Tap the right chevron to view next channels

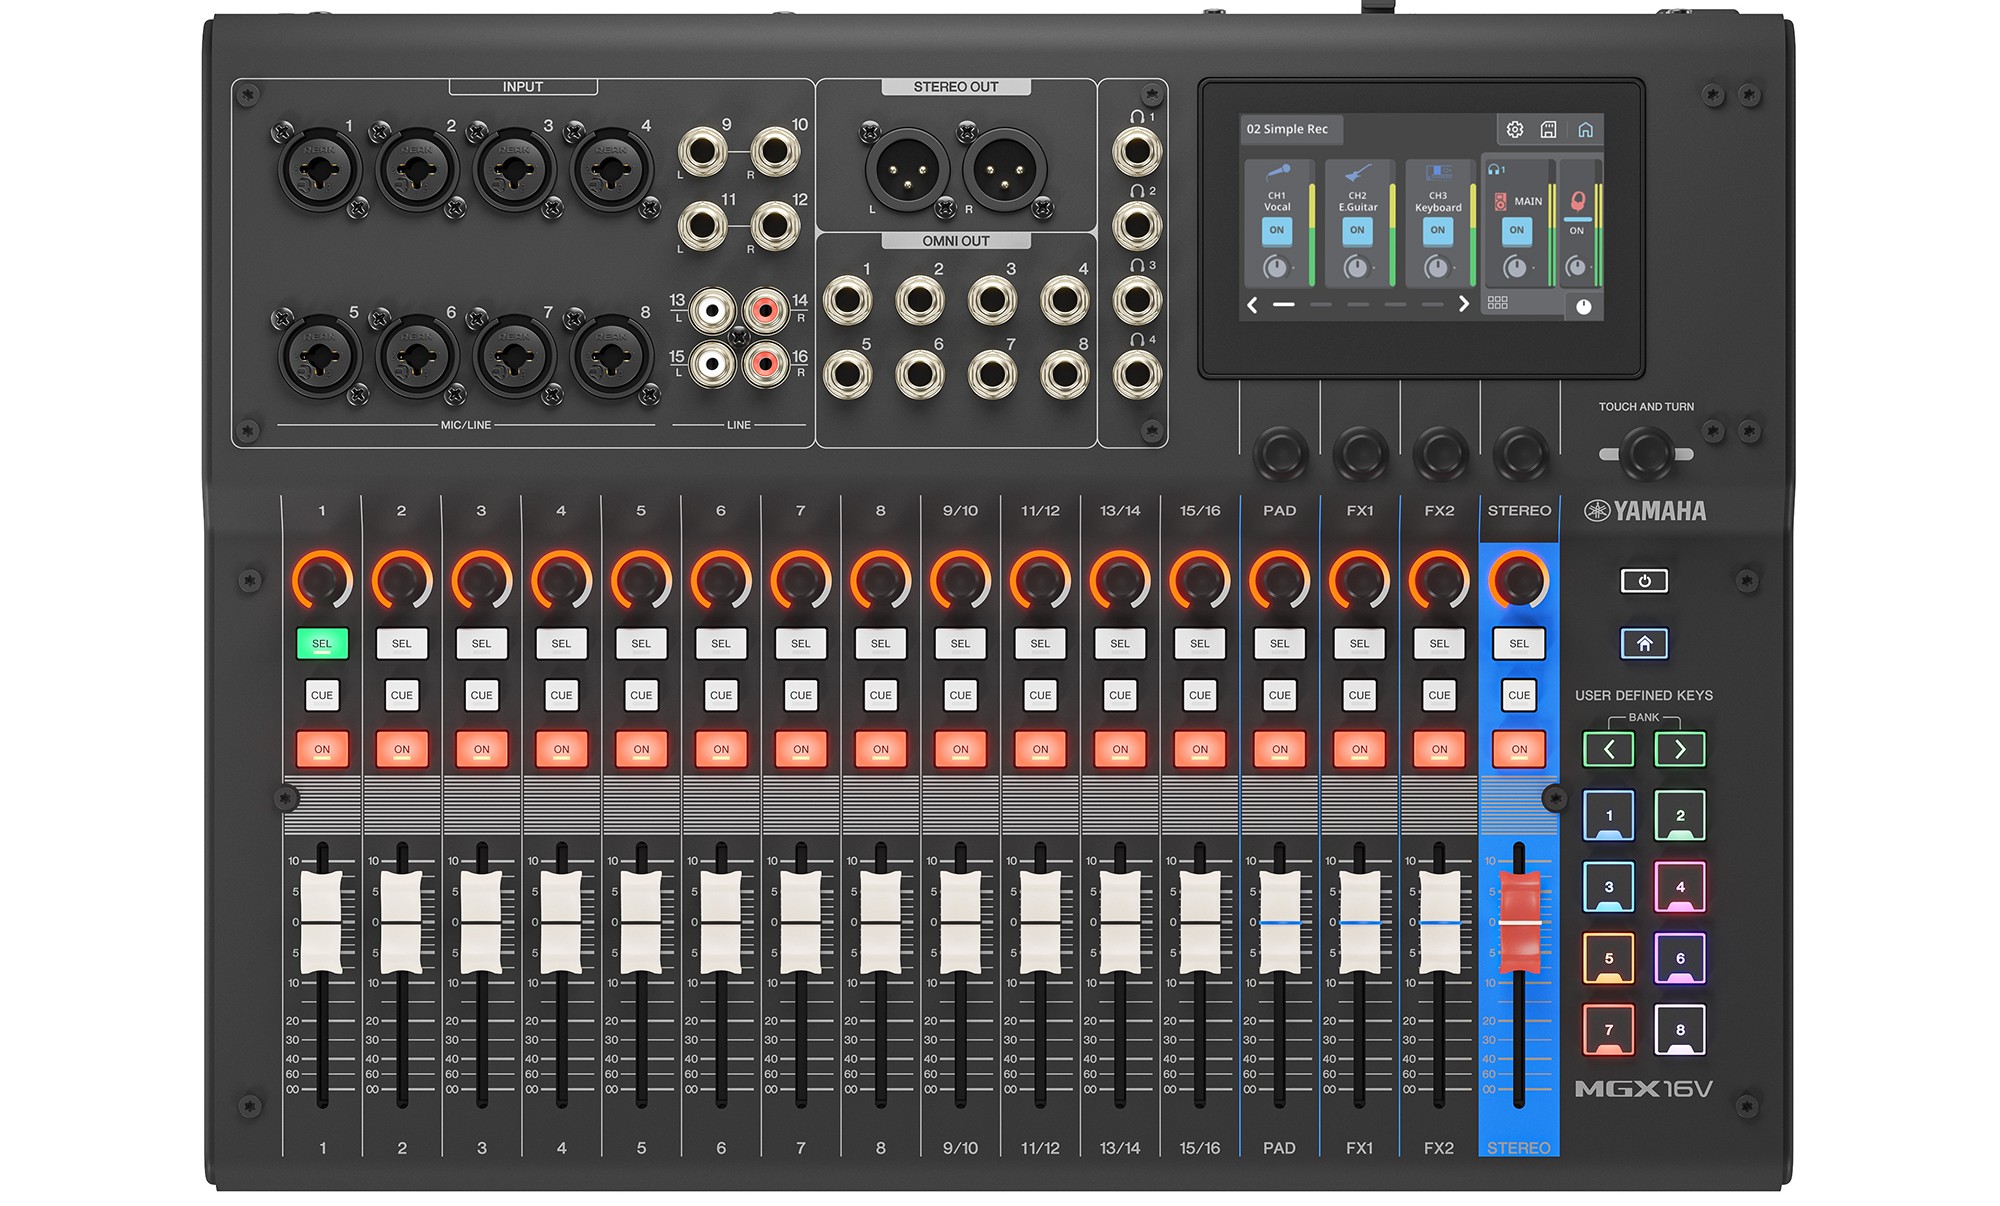pos(1464,304)
